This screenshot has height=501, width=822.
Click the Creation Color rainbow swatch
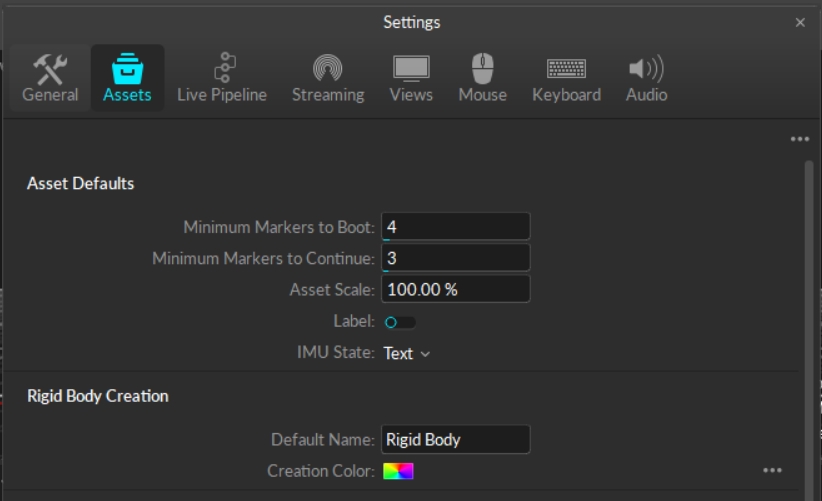(398, 471)
